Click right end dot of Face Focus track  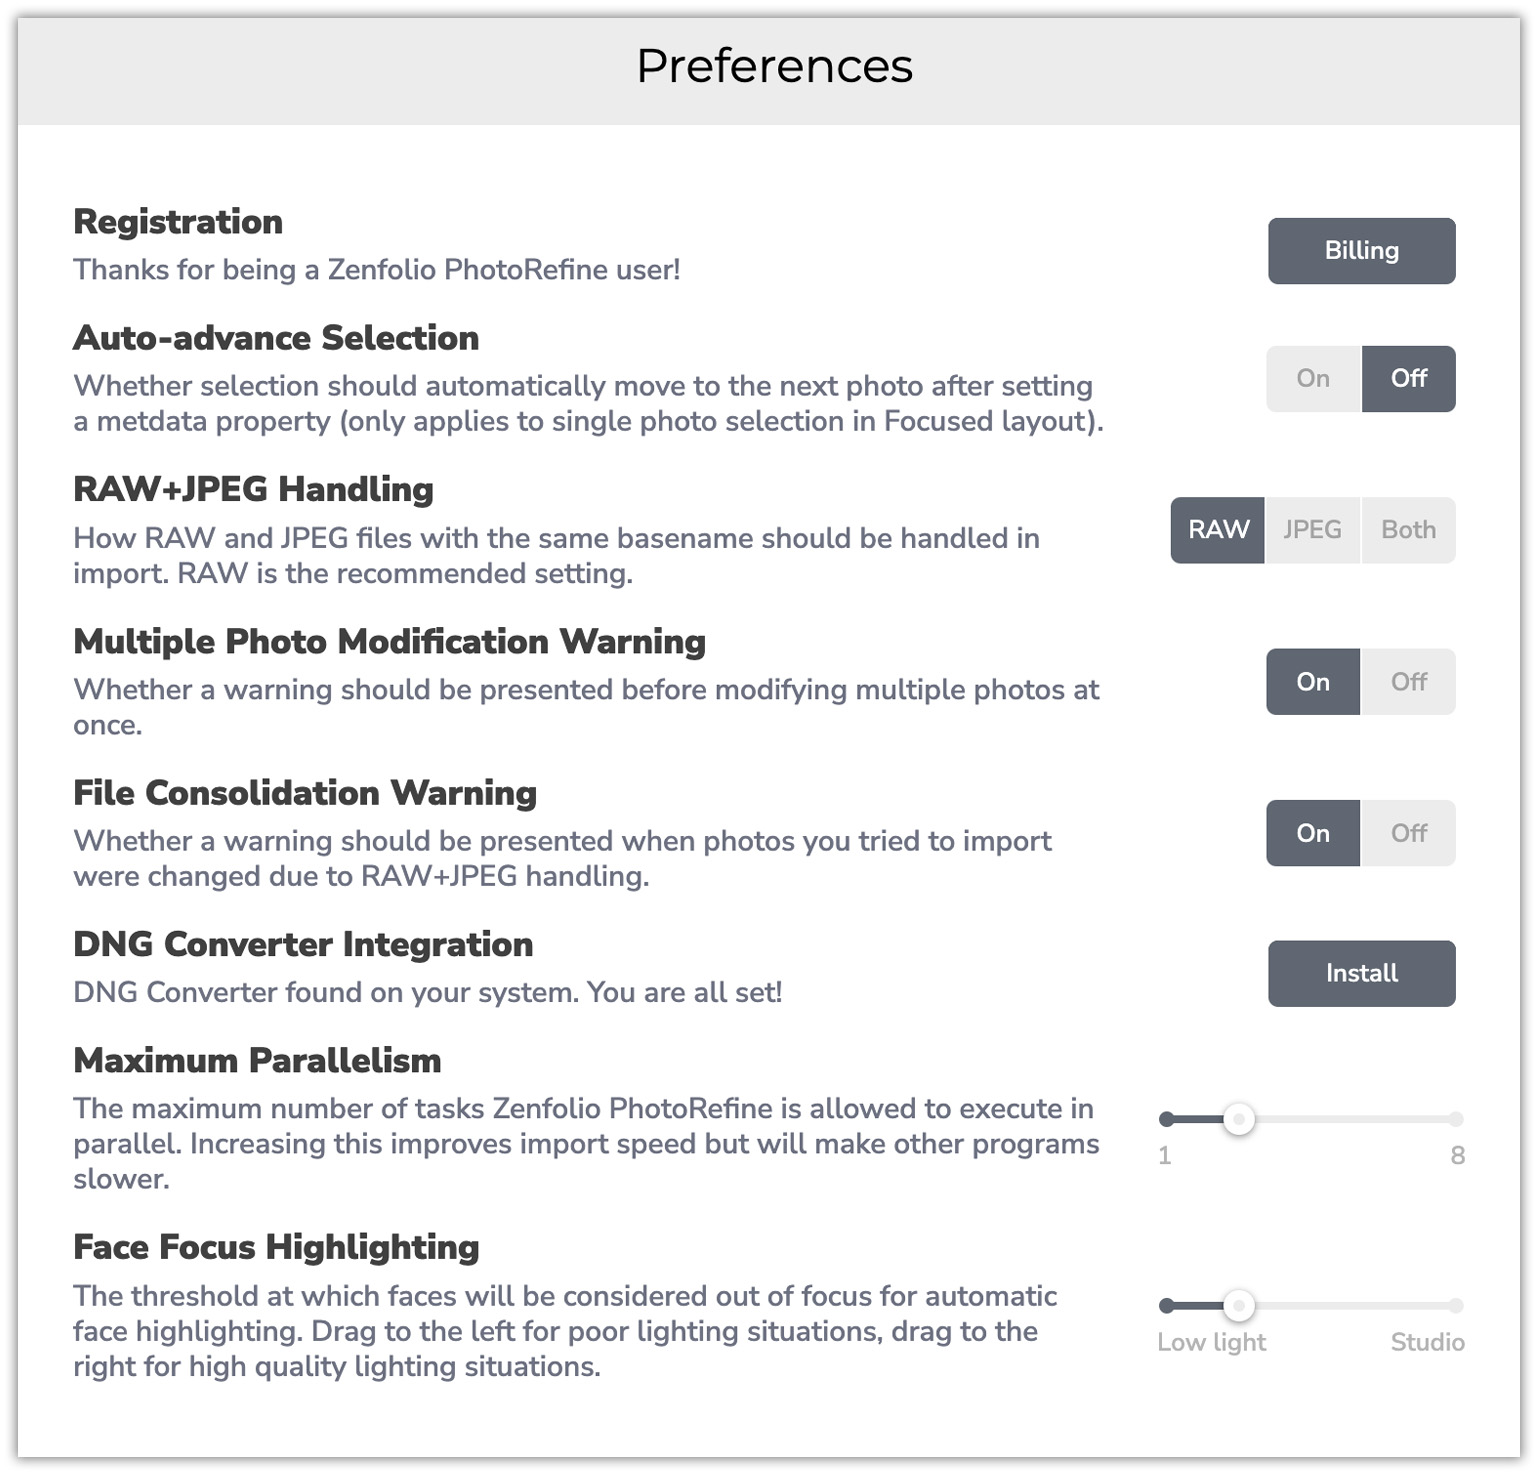coord(1455,1305)
